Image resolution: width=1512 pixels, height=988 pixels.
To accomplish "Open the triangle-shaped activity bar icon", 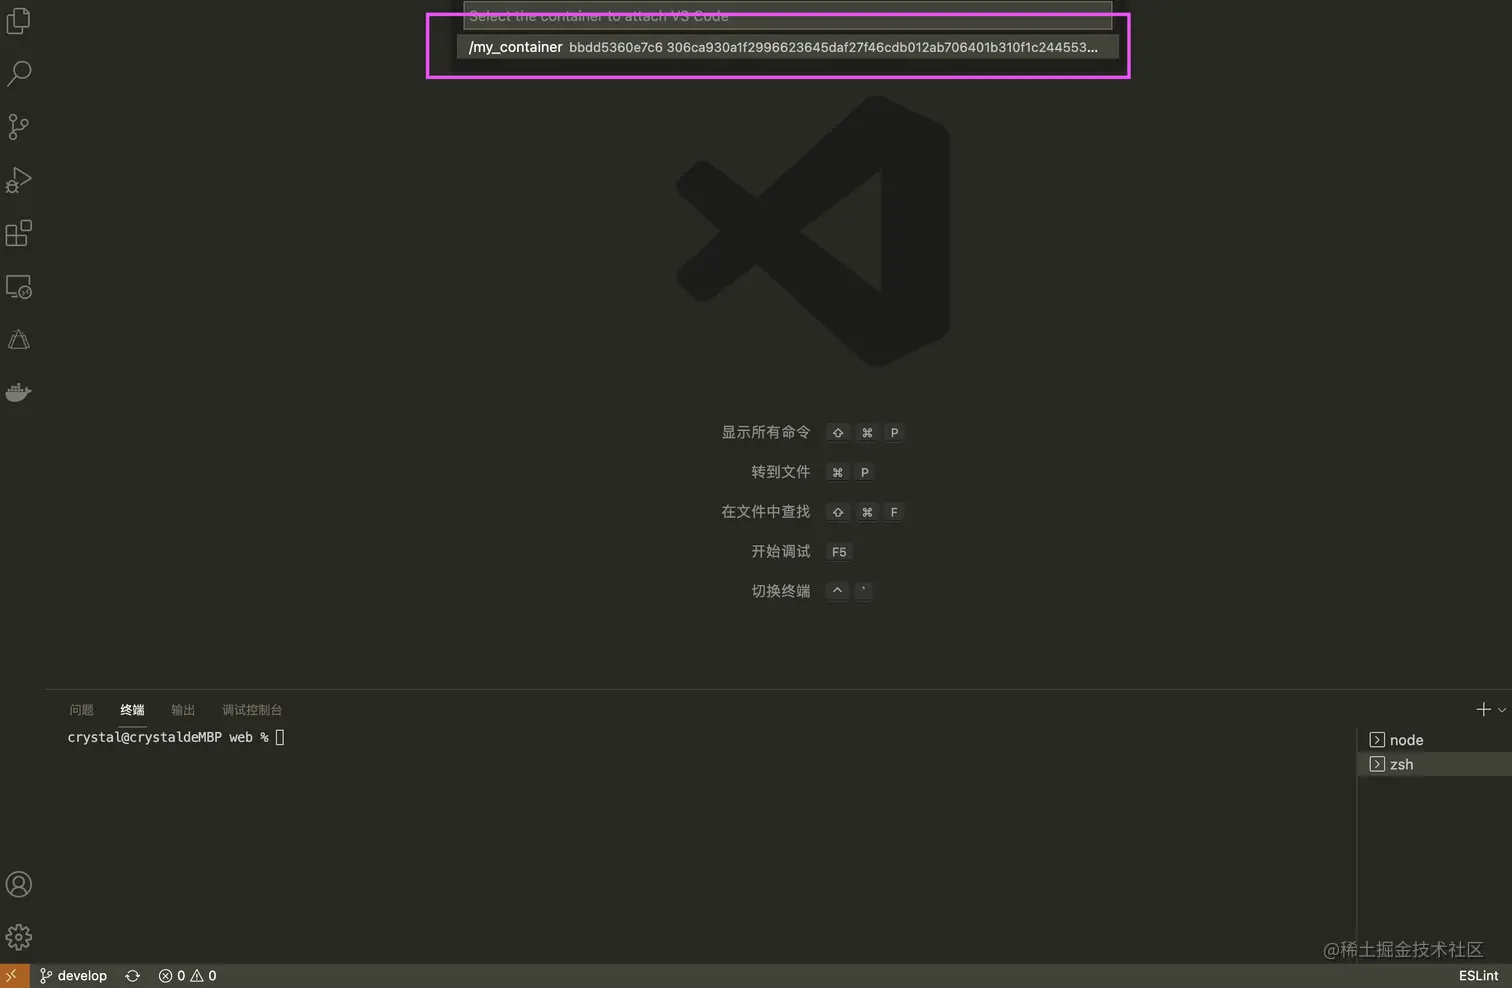I will (18, 340).
